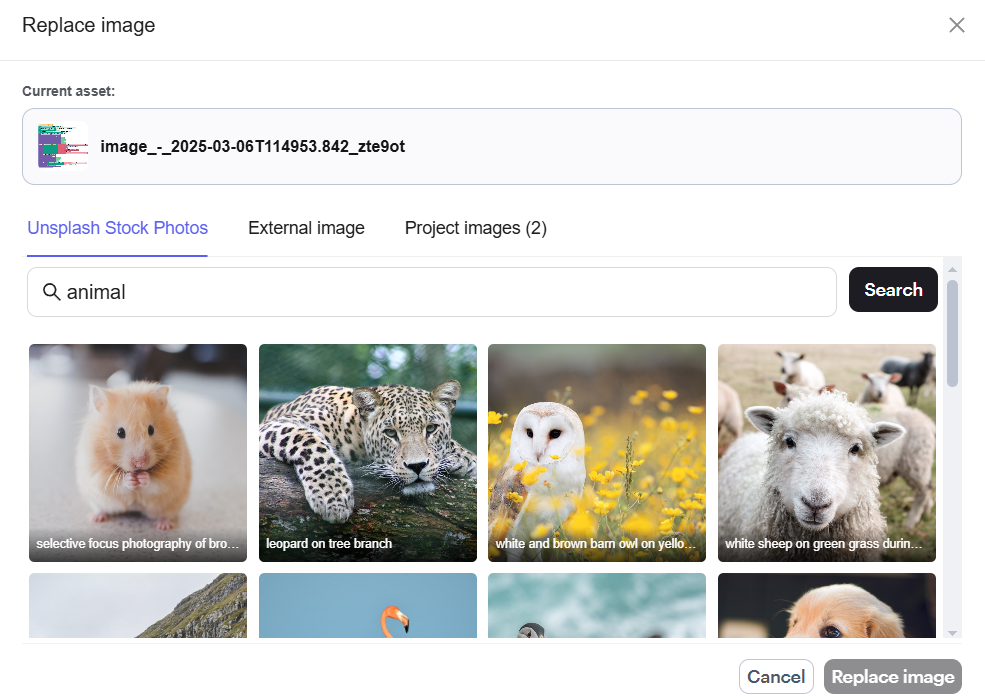Select the Unsplash Stock Photos tab
The width and height of the screenshot is (985, 700).
coord(117,227)
